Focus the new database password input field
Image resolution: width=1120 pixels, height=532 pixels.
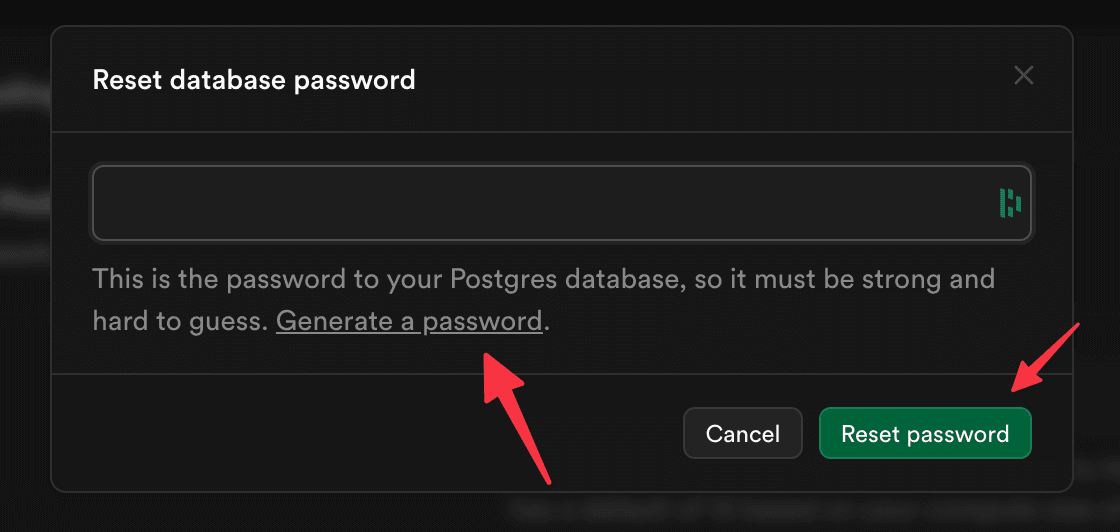tap(540, 203)
